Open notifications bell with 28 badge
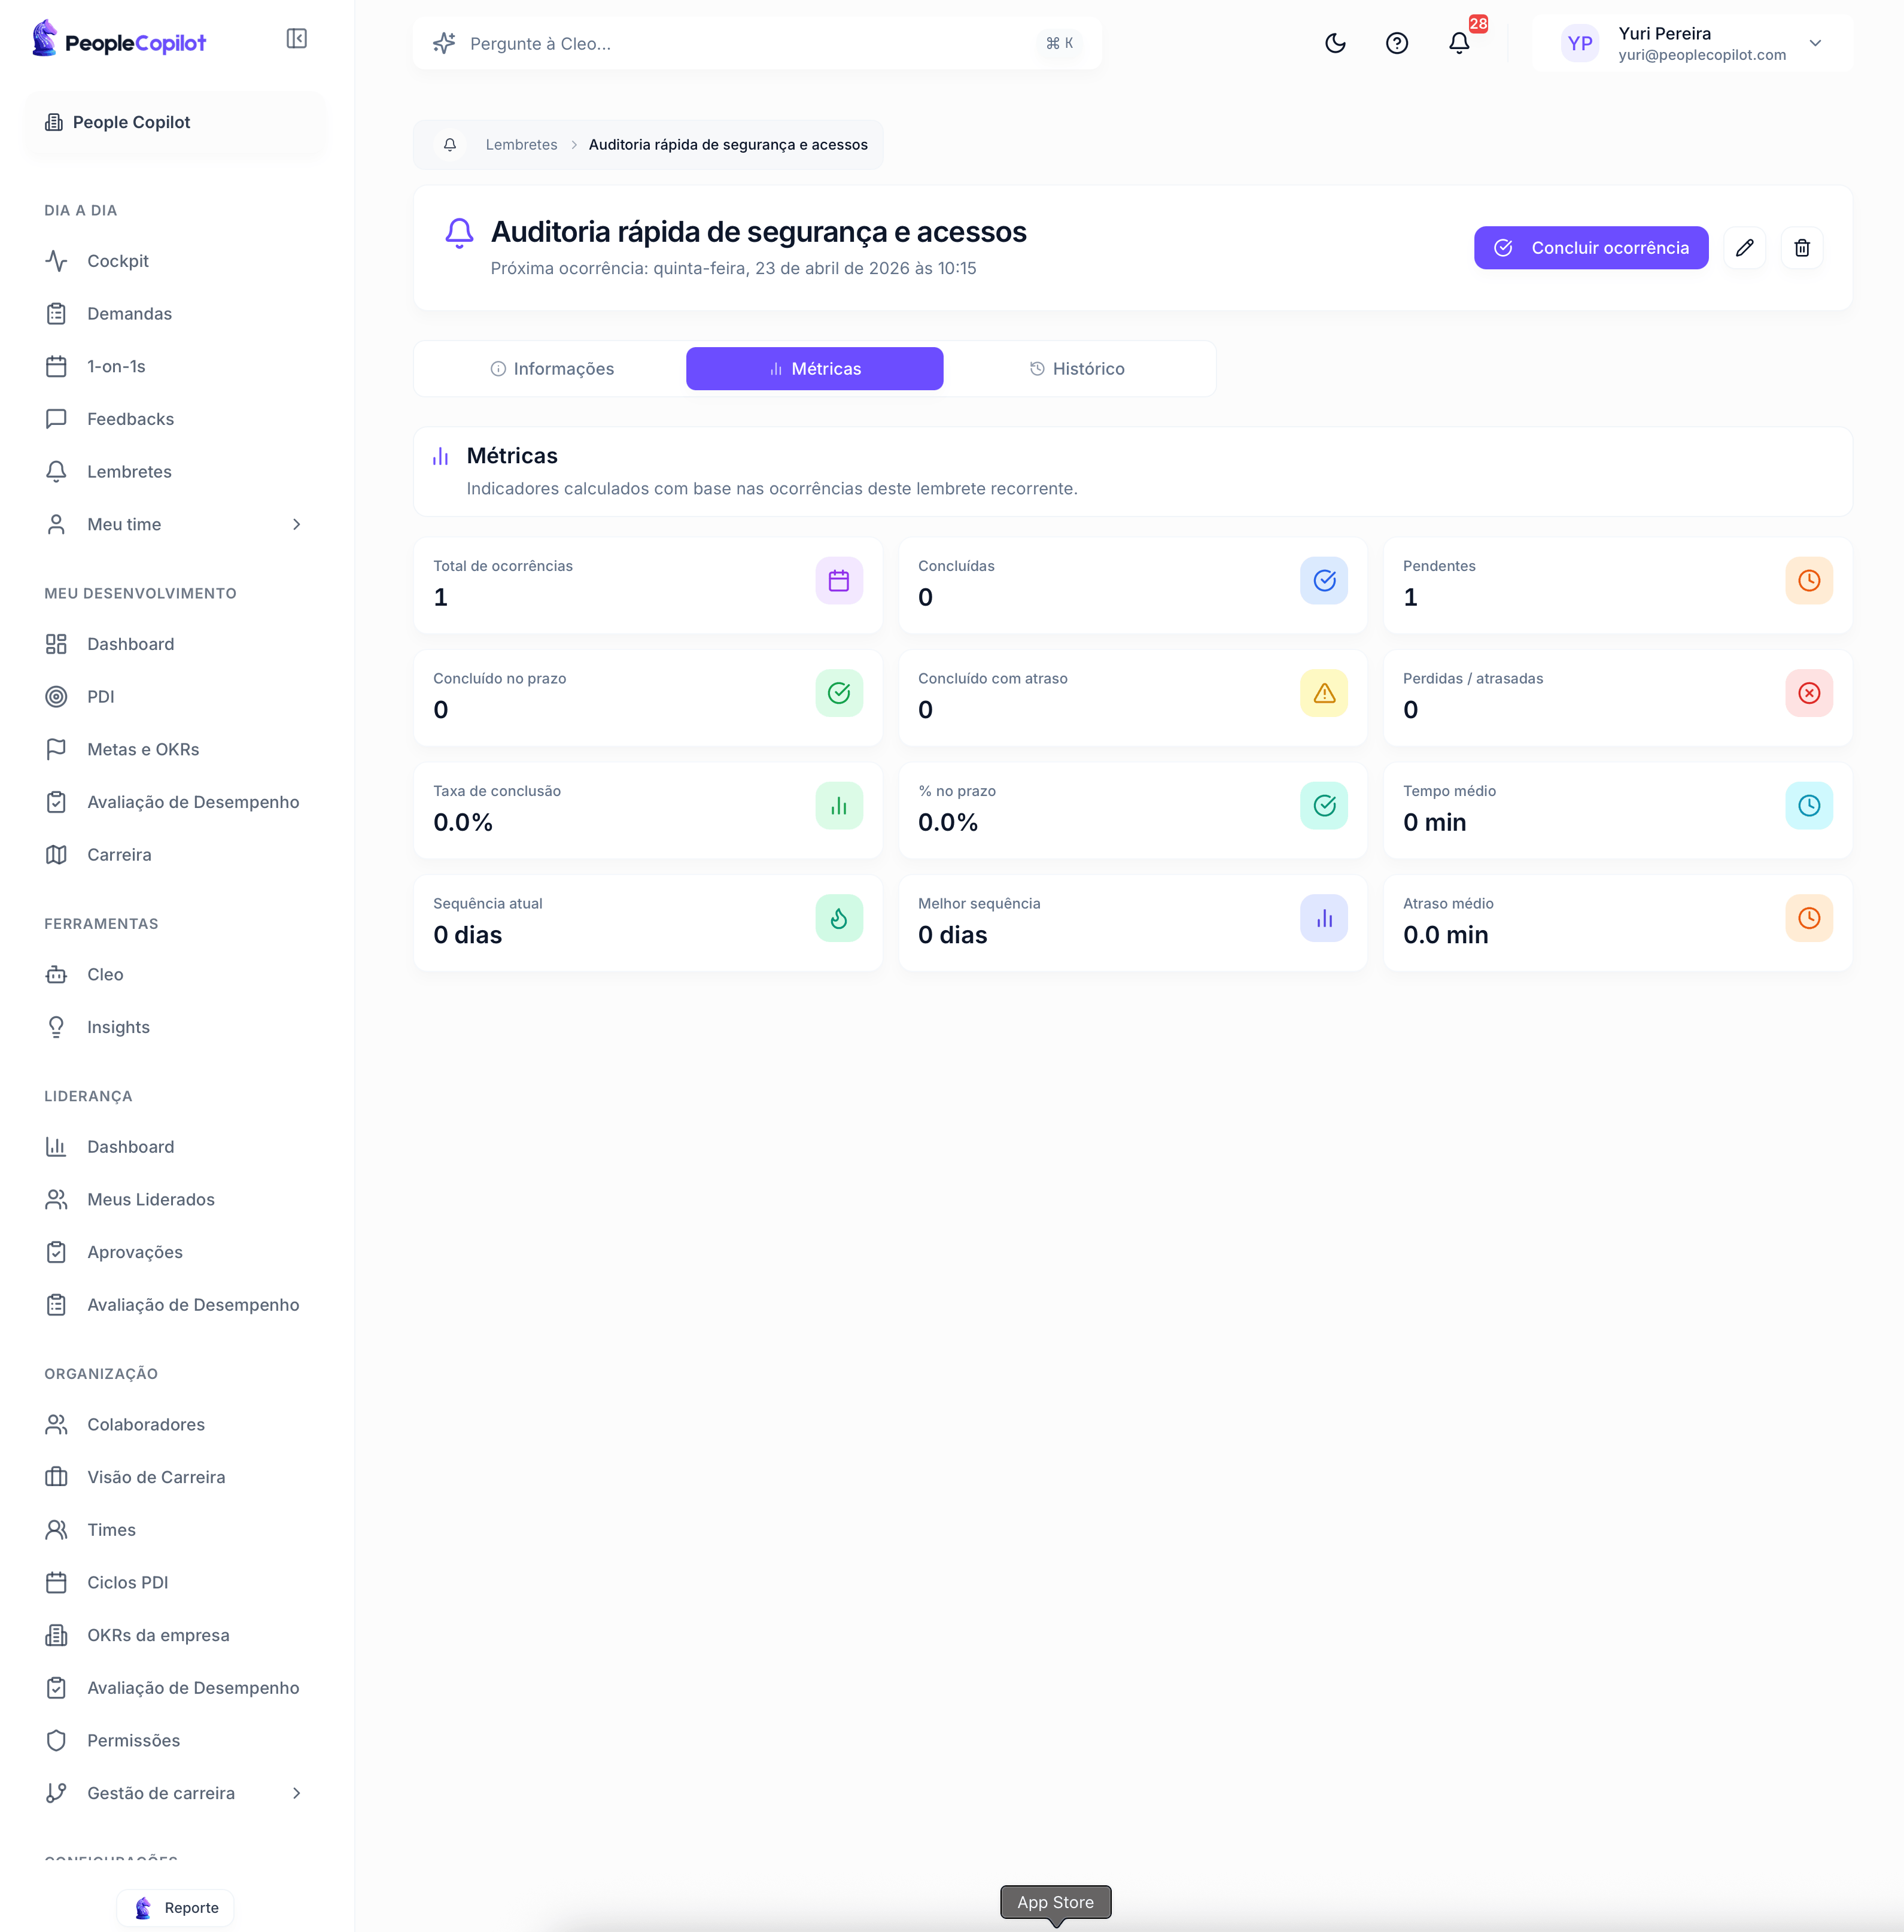The width and height of the screenshot is (1904, 1932). coord(1459,43)
